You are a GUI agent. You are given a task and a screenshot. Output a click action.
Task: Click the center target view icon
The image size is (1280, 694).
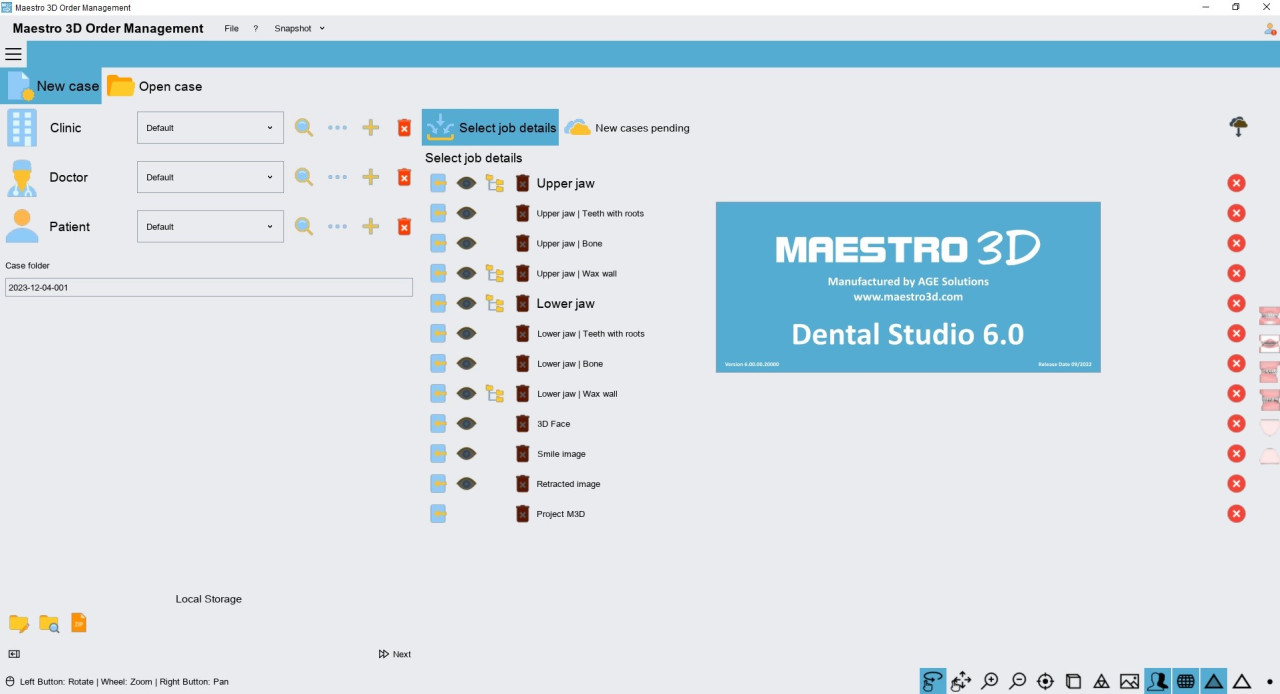1045,681
